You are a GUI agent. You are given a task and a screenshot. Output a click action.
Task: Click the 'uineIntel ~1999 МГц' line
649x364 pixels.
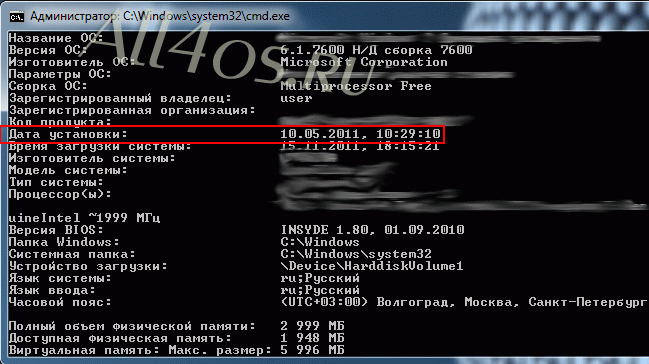pos(84,218)
